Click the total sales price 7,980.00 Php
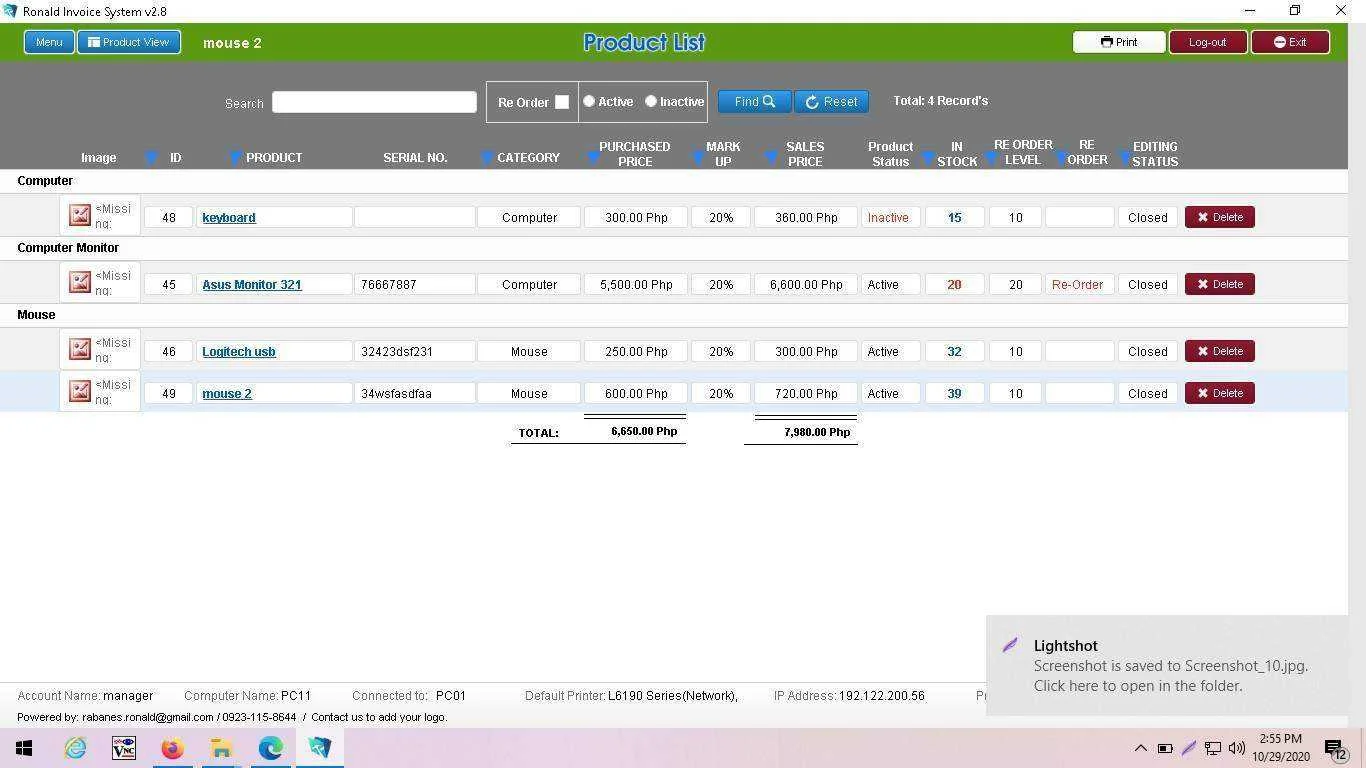This screenshot has width=1366, height=768. 817,432
